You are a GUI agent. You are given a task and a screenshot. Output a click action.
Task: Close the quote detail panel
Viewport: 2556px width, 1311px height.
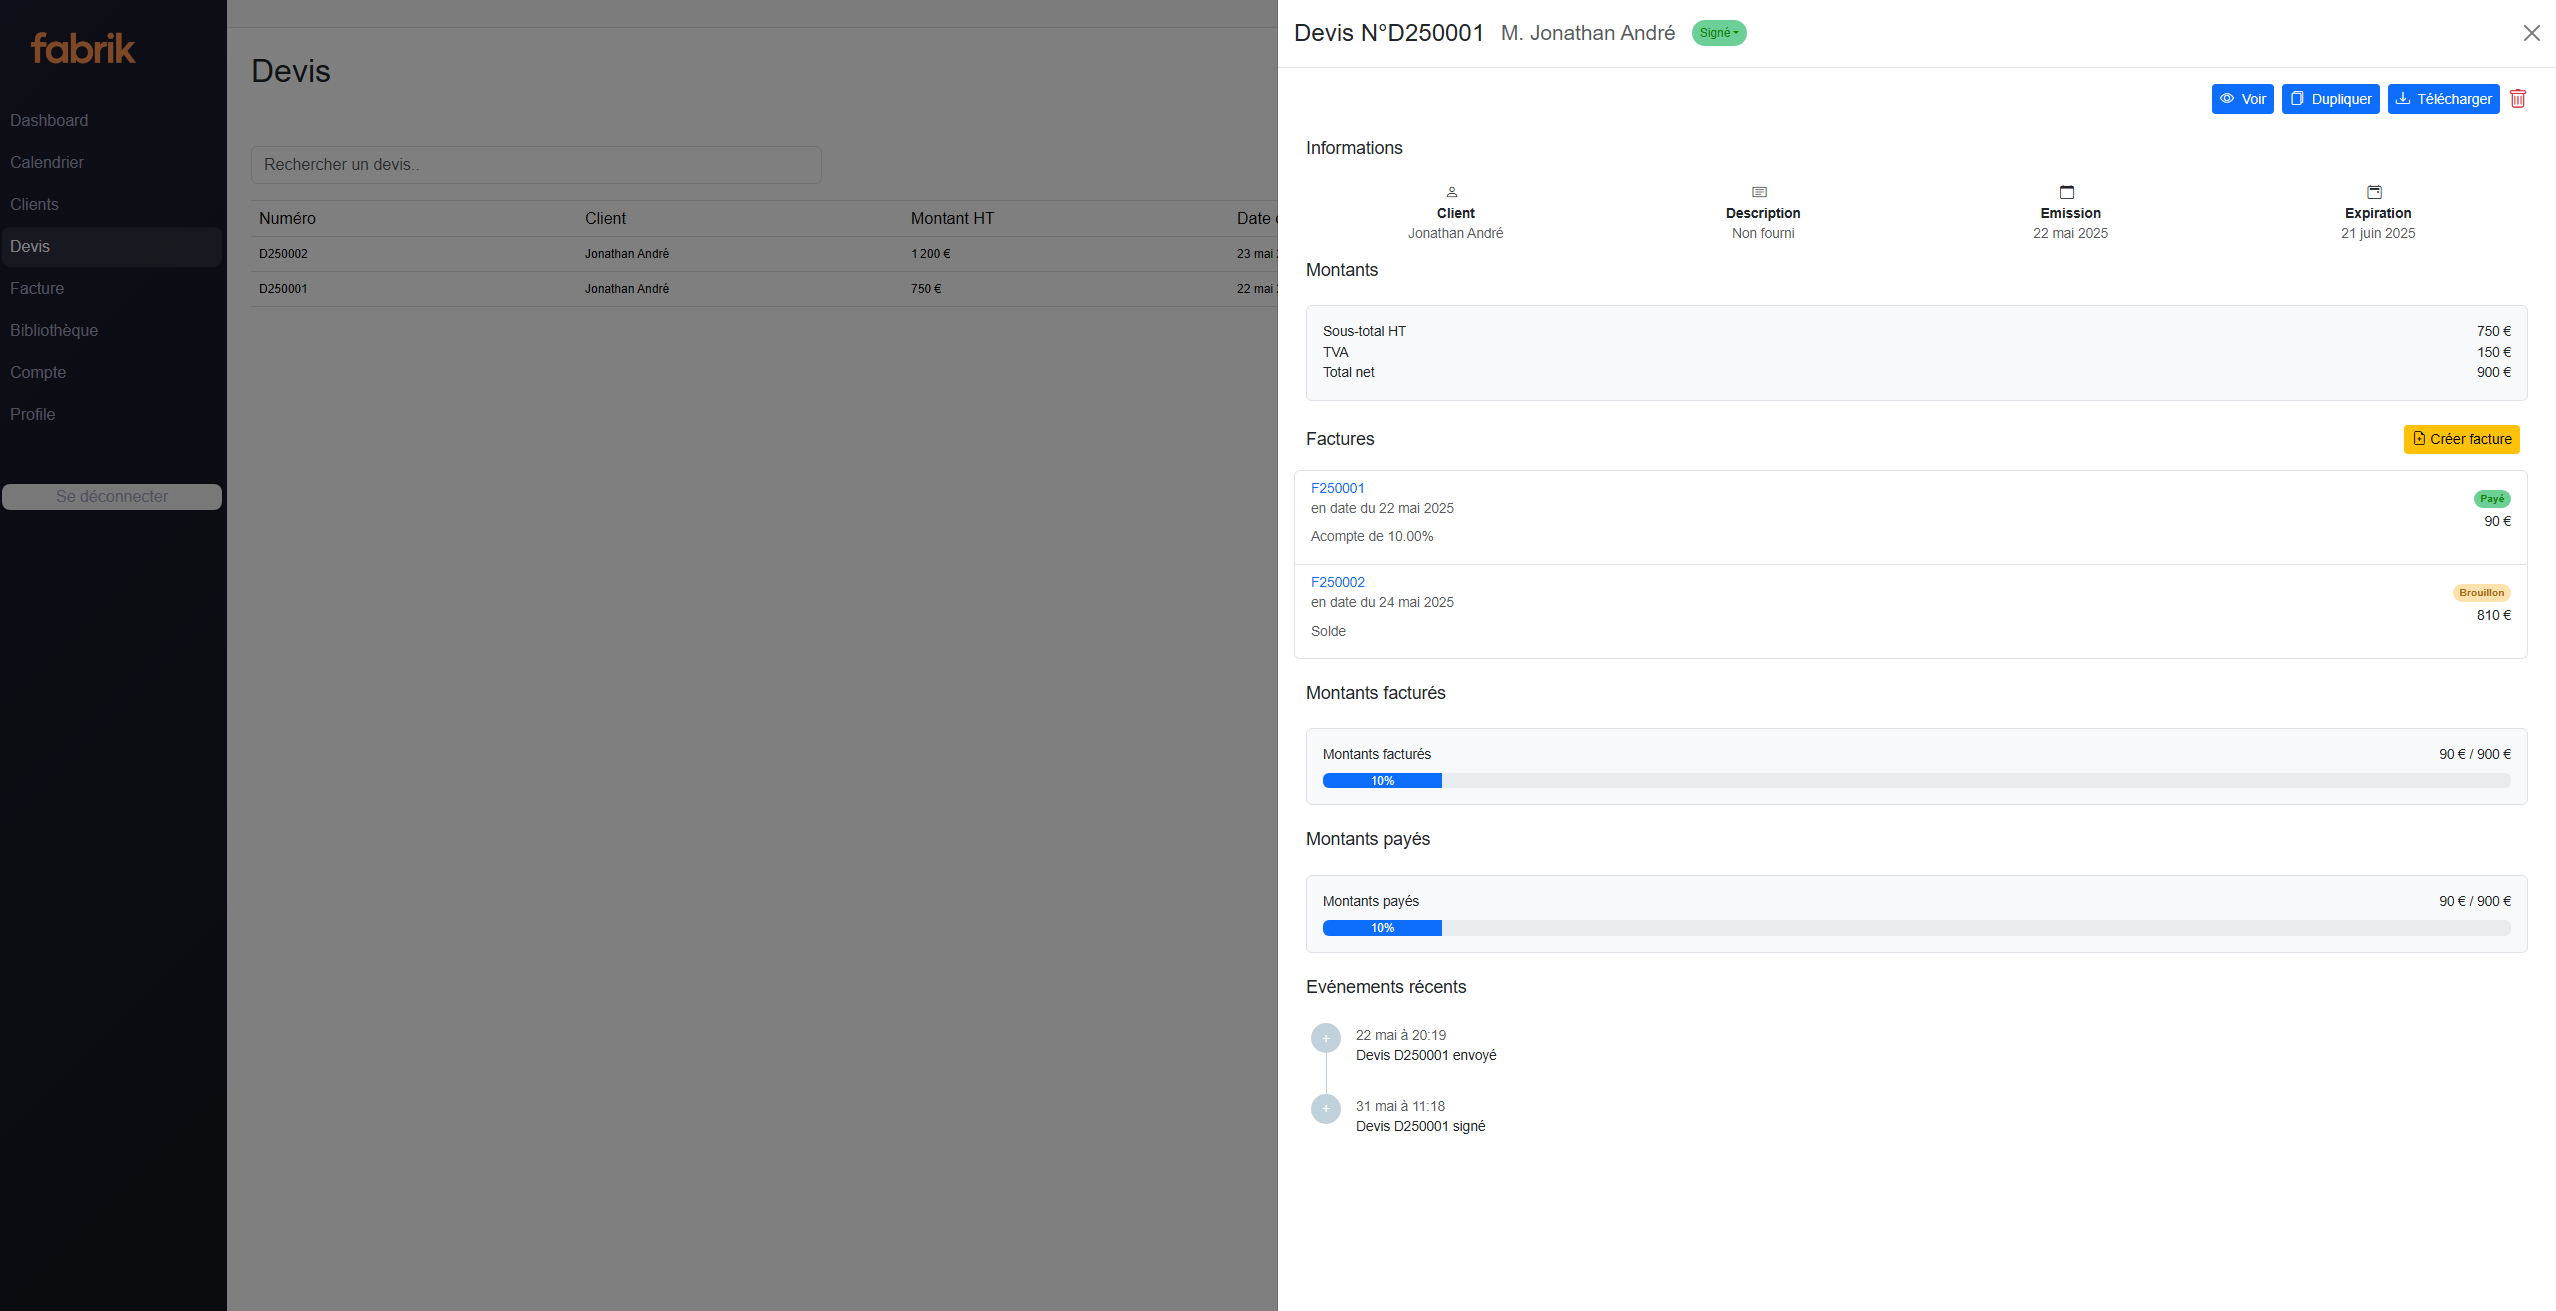click(x=2531, y=33)
